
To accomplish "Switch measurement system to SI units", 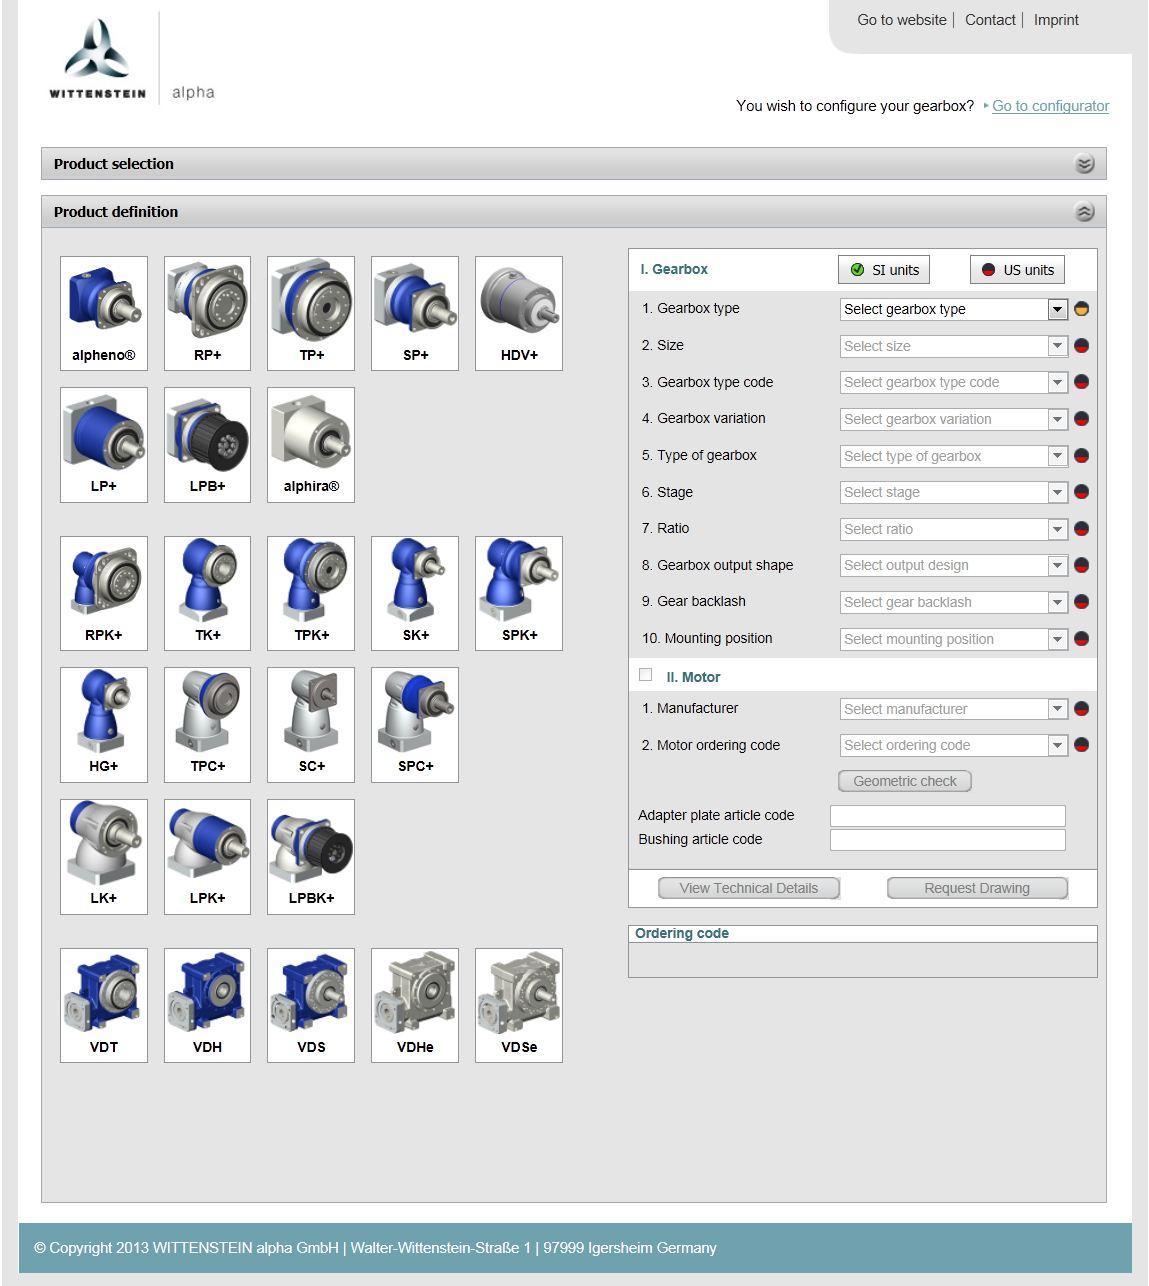I will click(883, 269).
